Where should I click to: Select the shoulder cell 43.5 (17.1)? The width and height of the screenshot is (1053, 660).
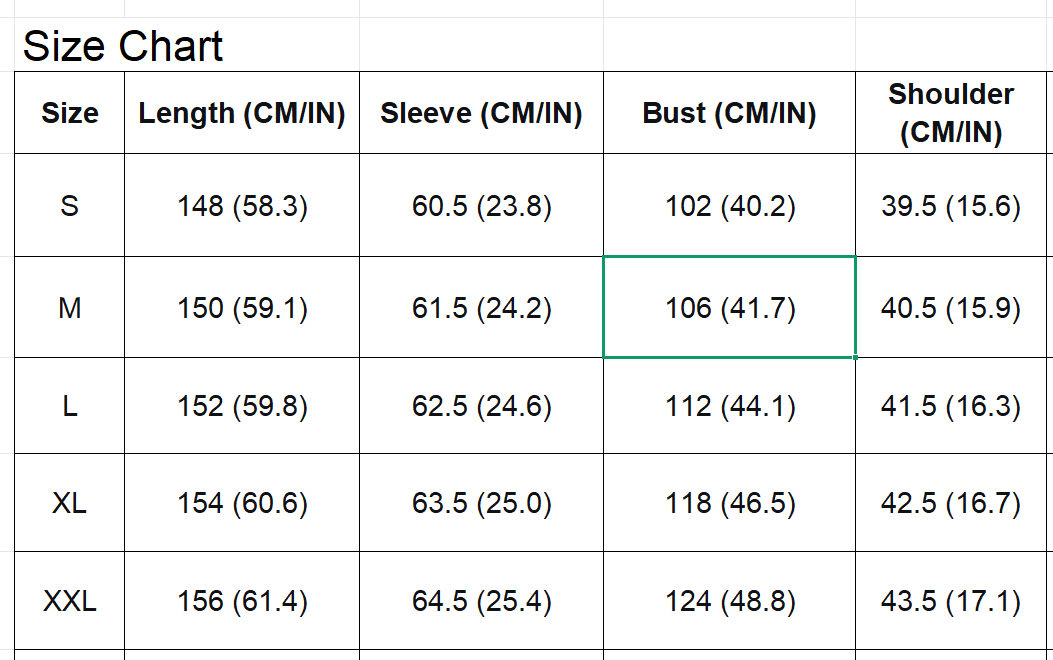(x=951, y=601)
